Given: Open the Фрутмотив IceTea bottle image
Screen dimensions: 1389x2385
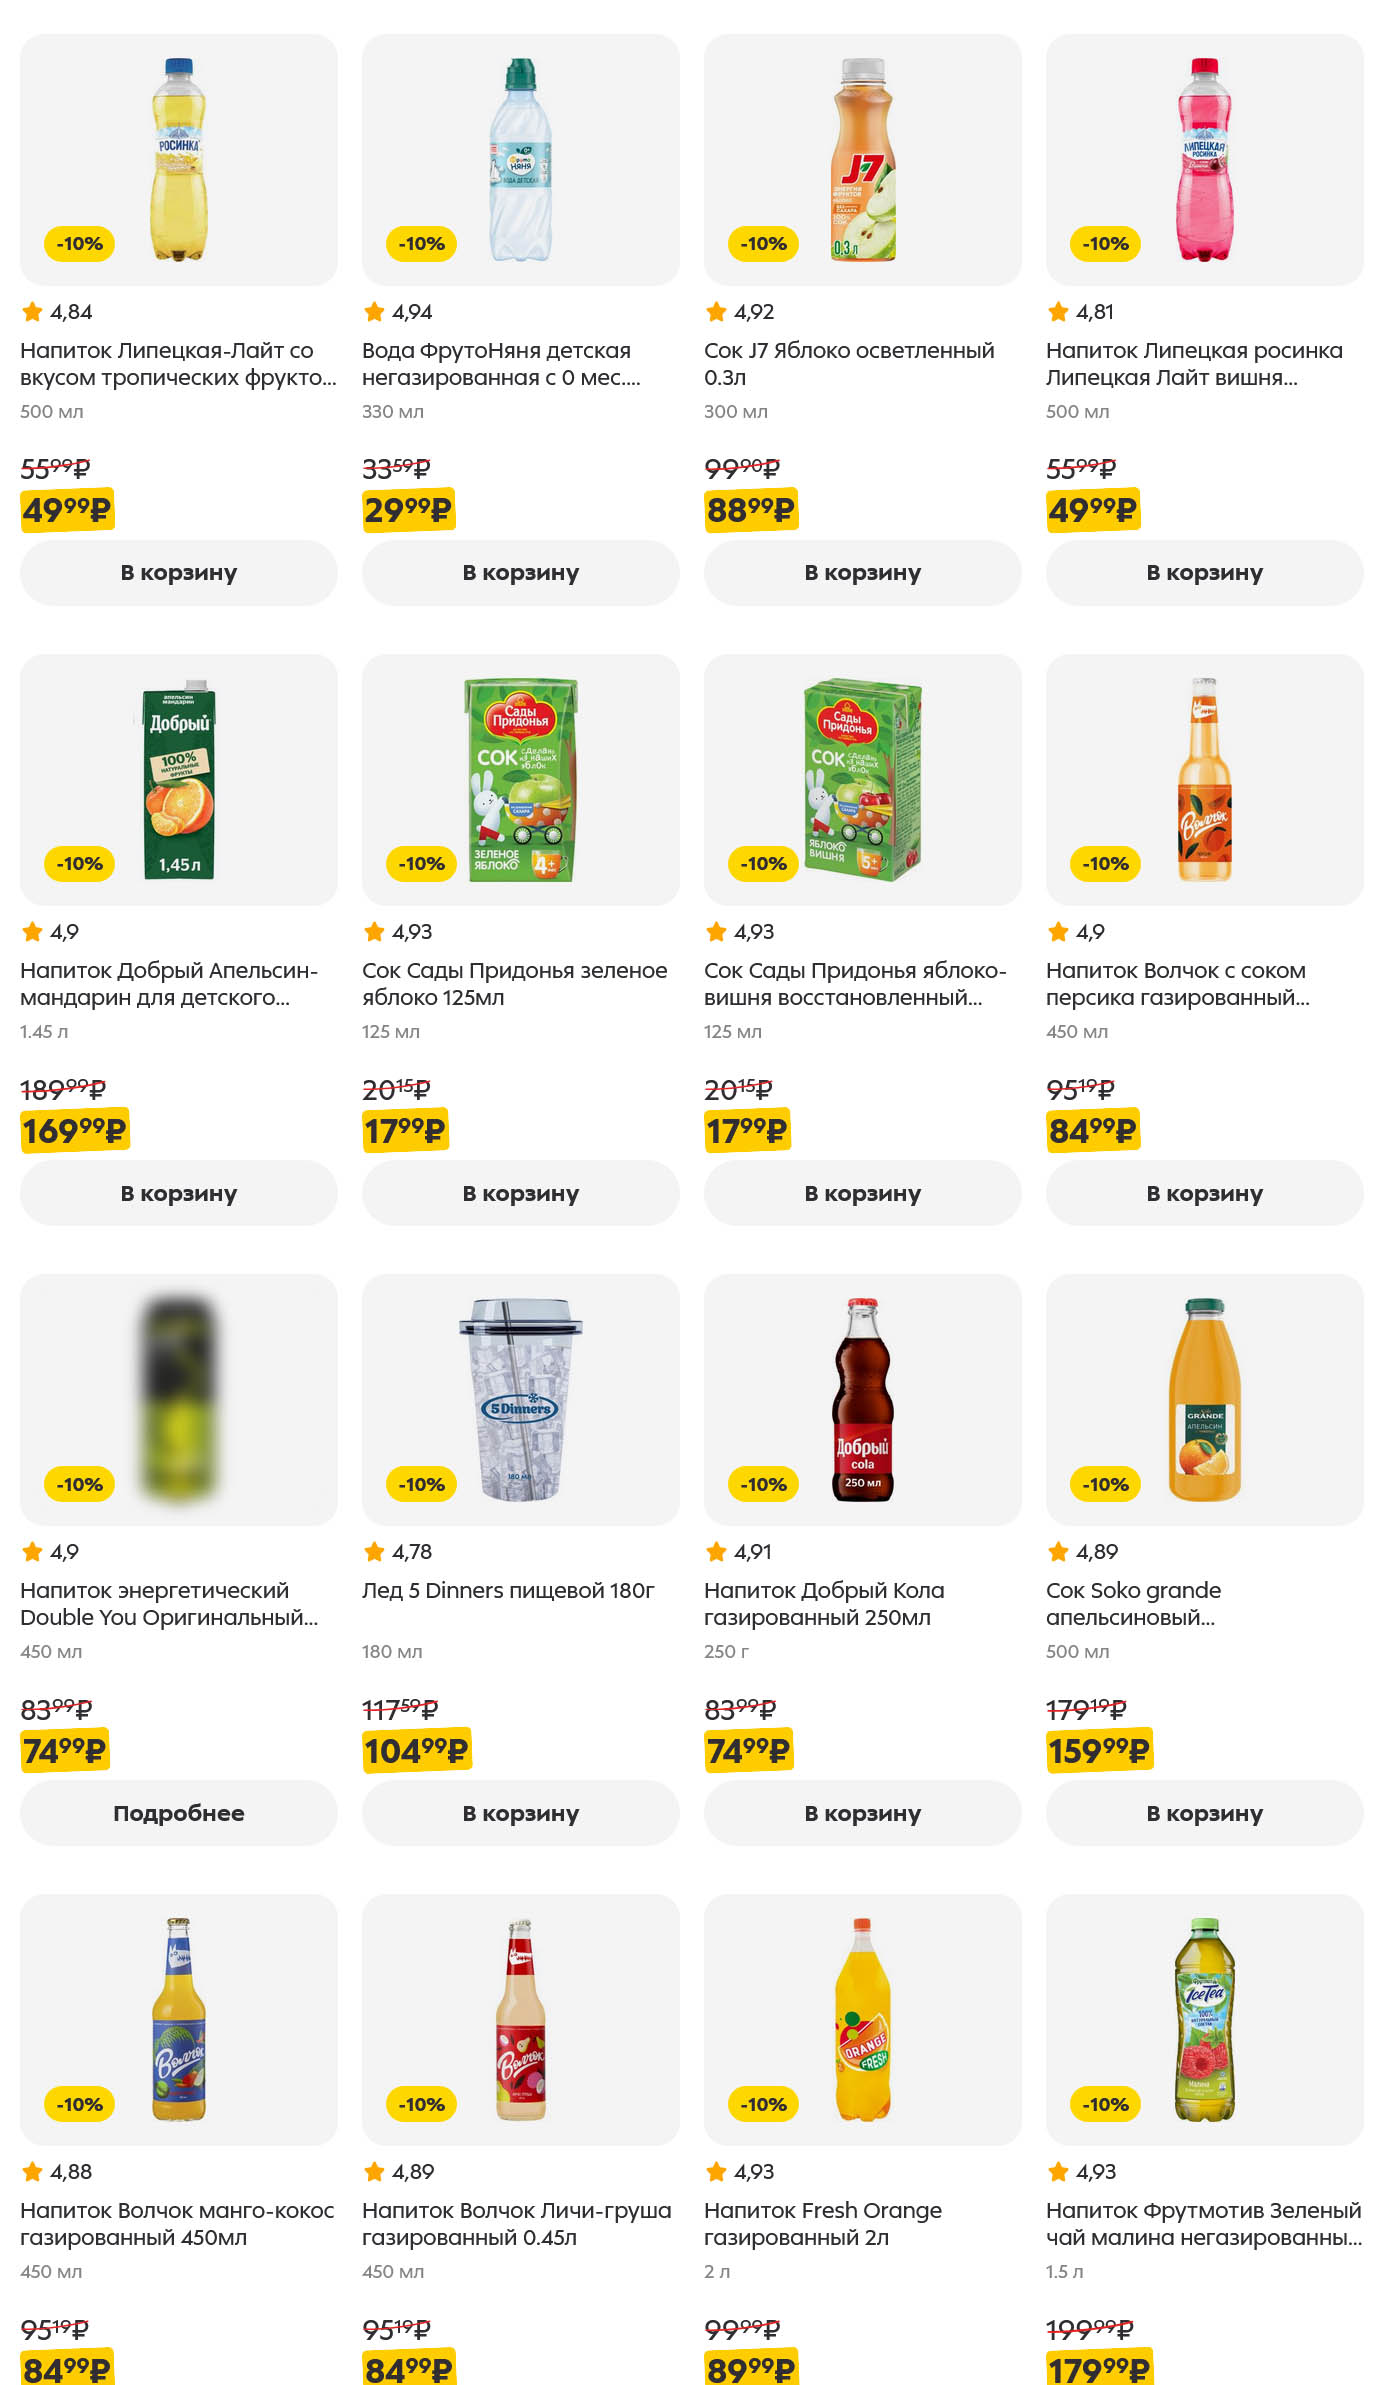Looking at the screenshot, I should point(1204,2020).
